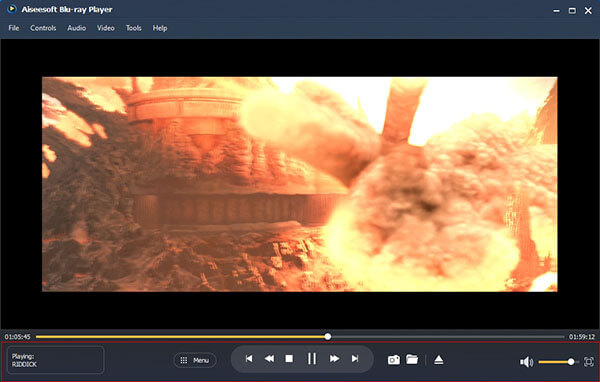The width and height of the screenshot is (600, 382).
Task: Open the Tools menu
Action: coord(134,28)
